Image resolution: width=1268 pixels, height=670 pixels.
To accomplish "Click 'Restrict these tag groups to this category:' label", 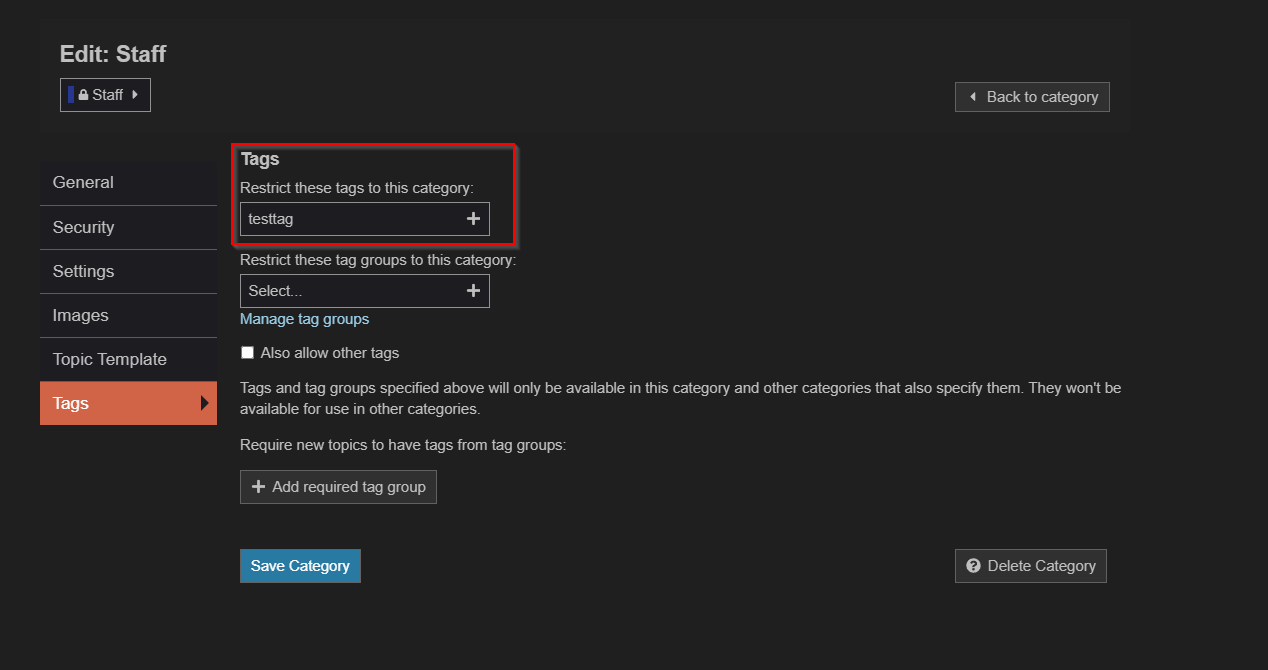I will pos(378,260).
